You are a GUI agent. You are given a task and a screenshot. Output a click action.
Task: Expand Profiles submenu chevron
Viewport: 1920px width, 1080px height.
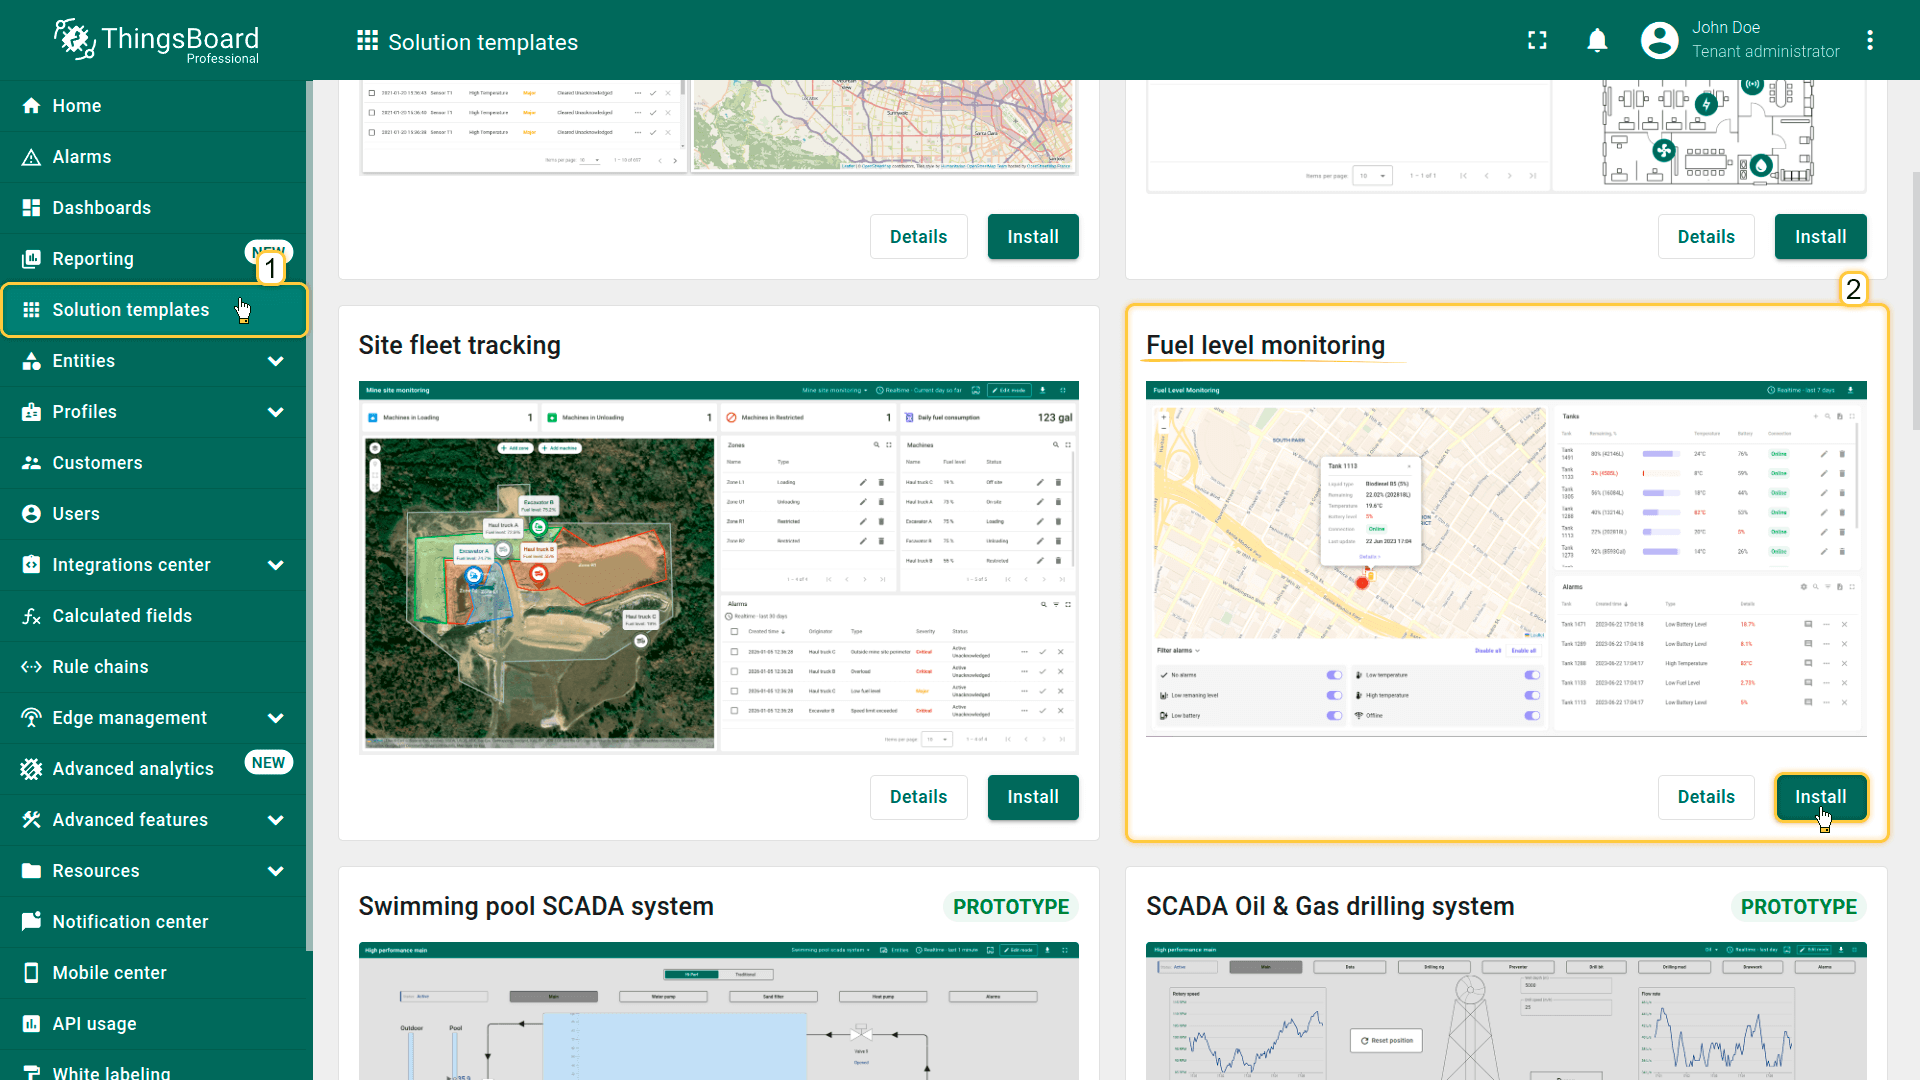coord(276,412)
